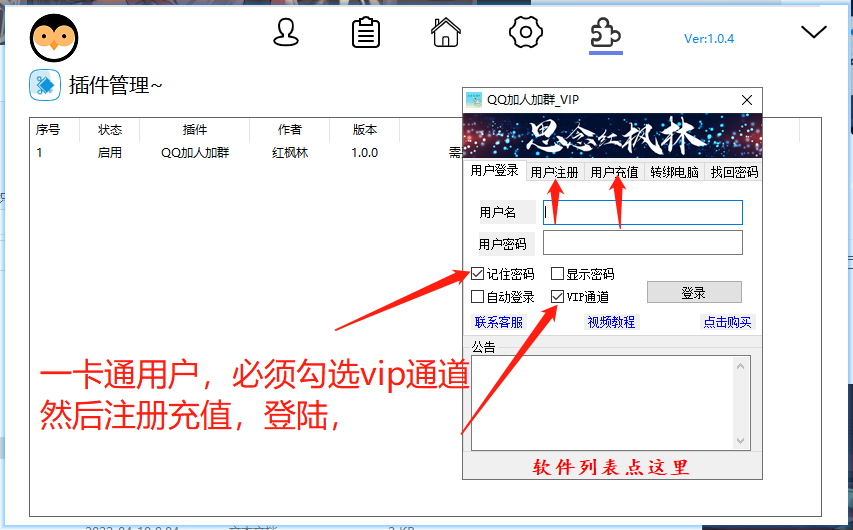Switch to the 用户登录 tab
Viewport: 853px width, 530px height.
(x=495, y=170)
